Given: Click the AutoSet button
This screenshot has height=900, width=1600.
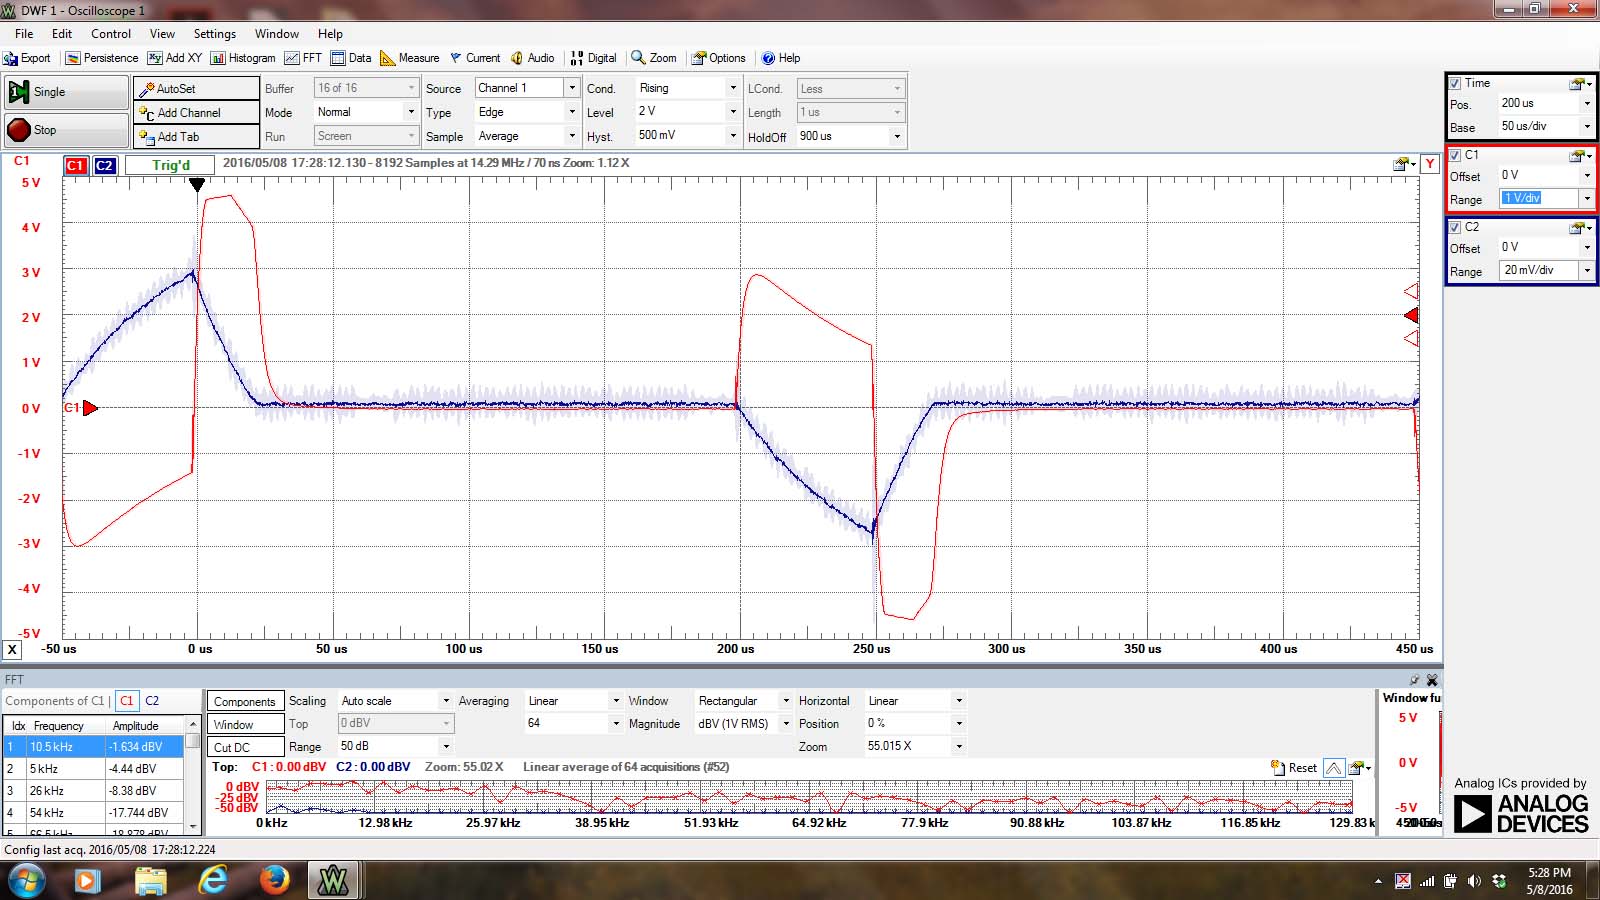Looking at the screenshot, I should (196, 89).
